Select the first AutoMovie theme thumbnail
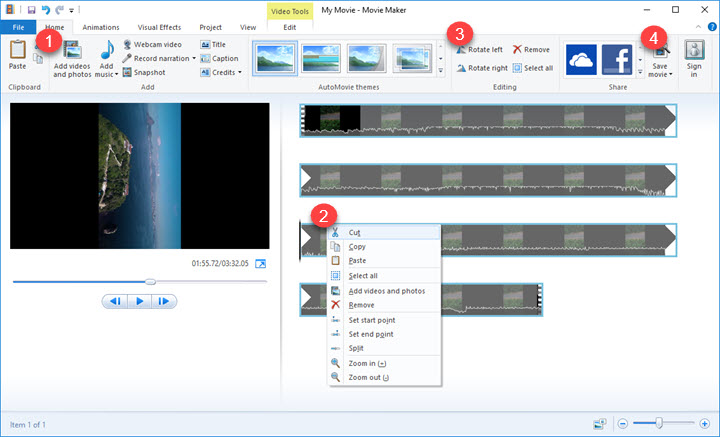 tap(275, 58)
